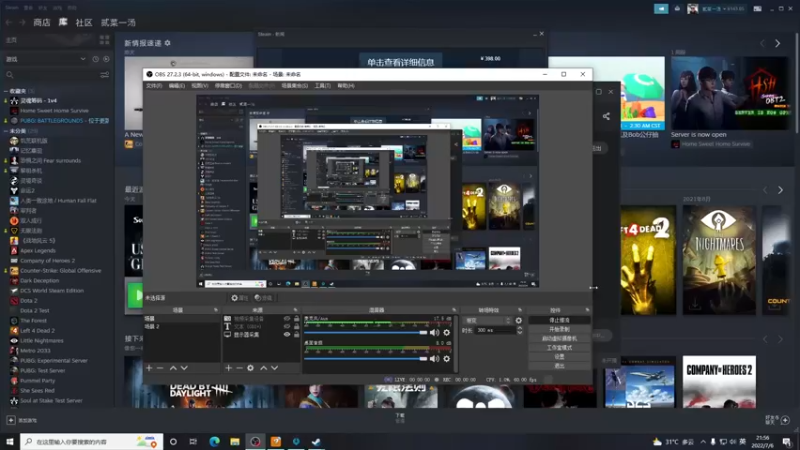The width and height of the screenshot is (800, 450).
Task: Click the Steam library search field
Action: pos(51,75)
